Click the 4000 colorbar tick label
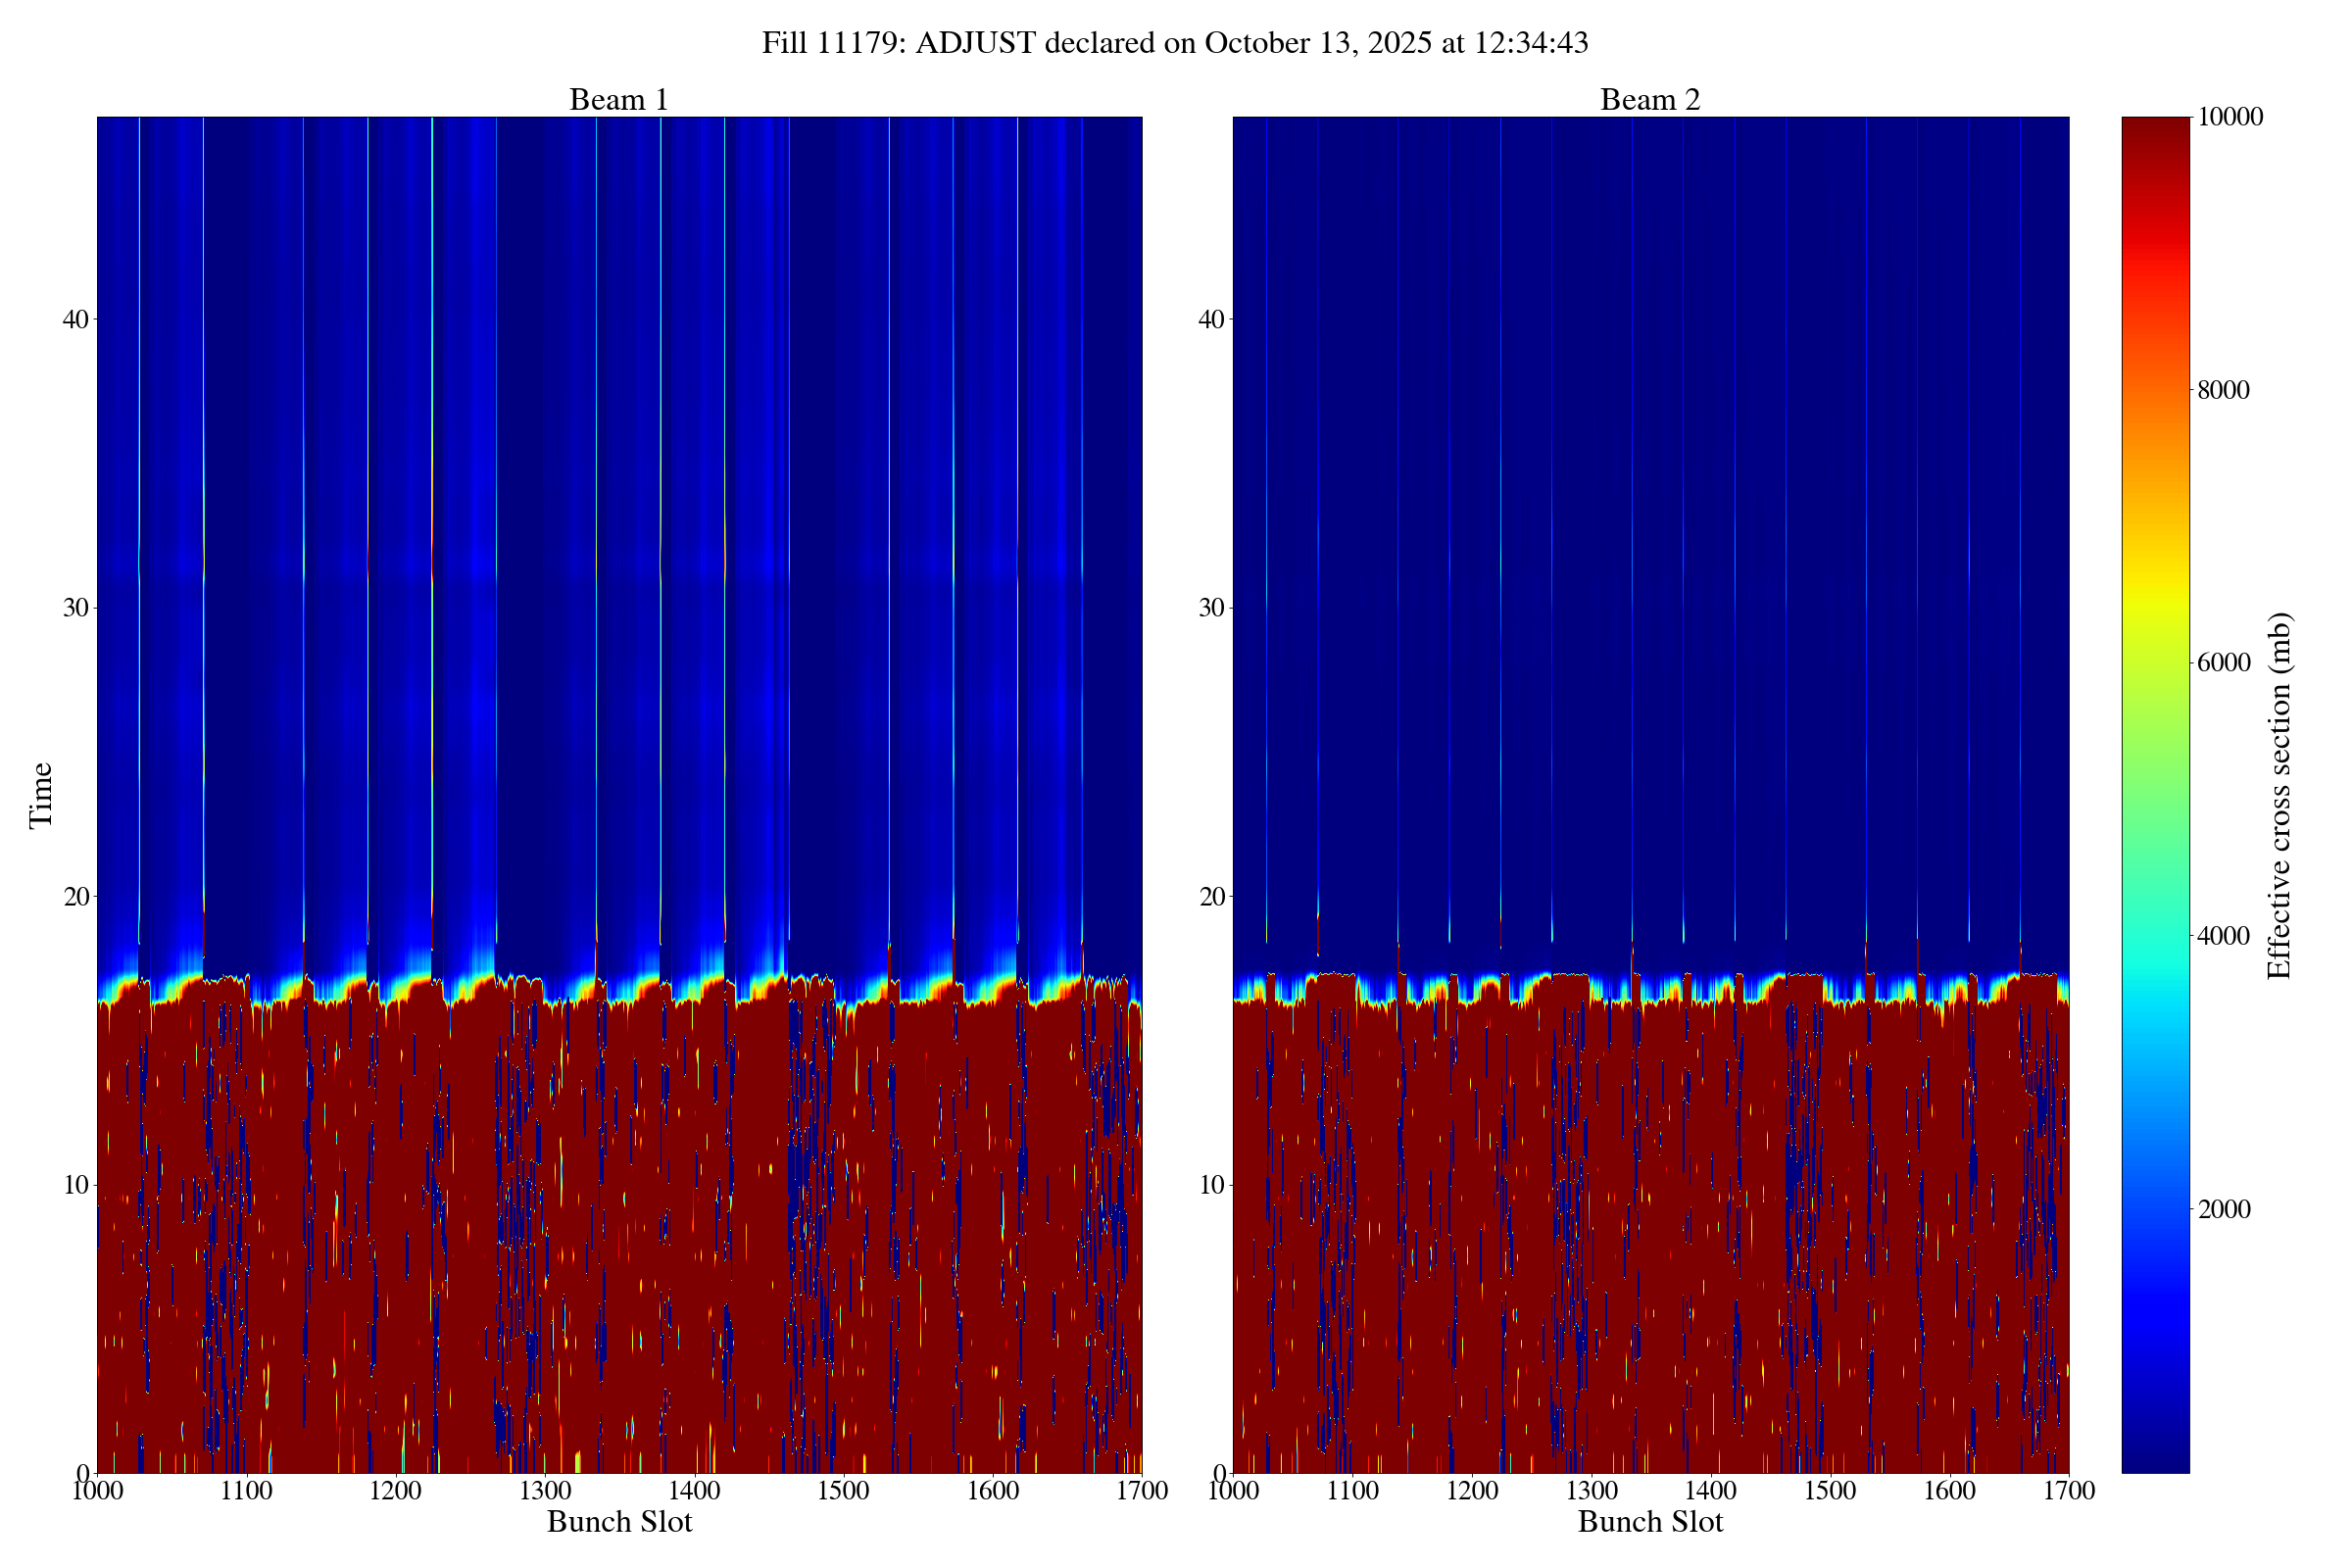Viewport: 2352px width, 1568px height. [x=2224, y=936]
